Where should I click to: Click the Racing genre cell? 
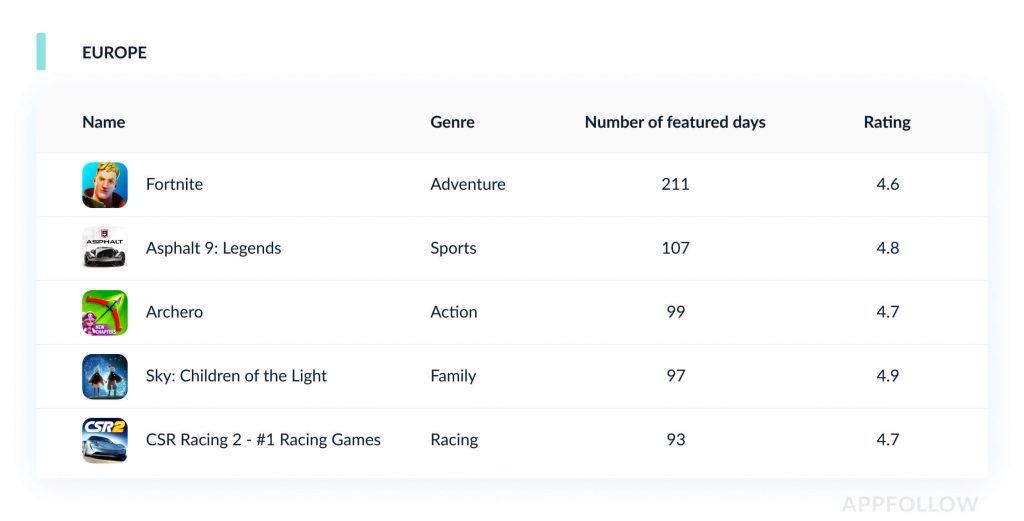coord(454,440)
